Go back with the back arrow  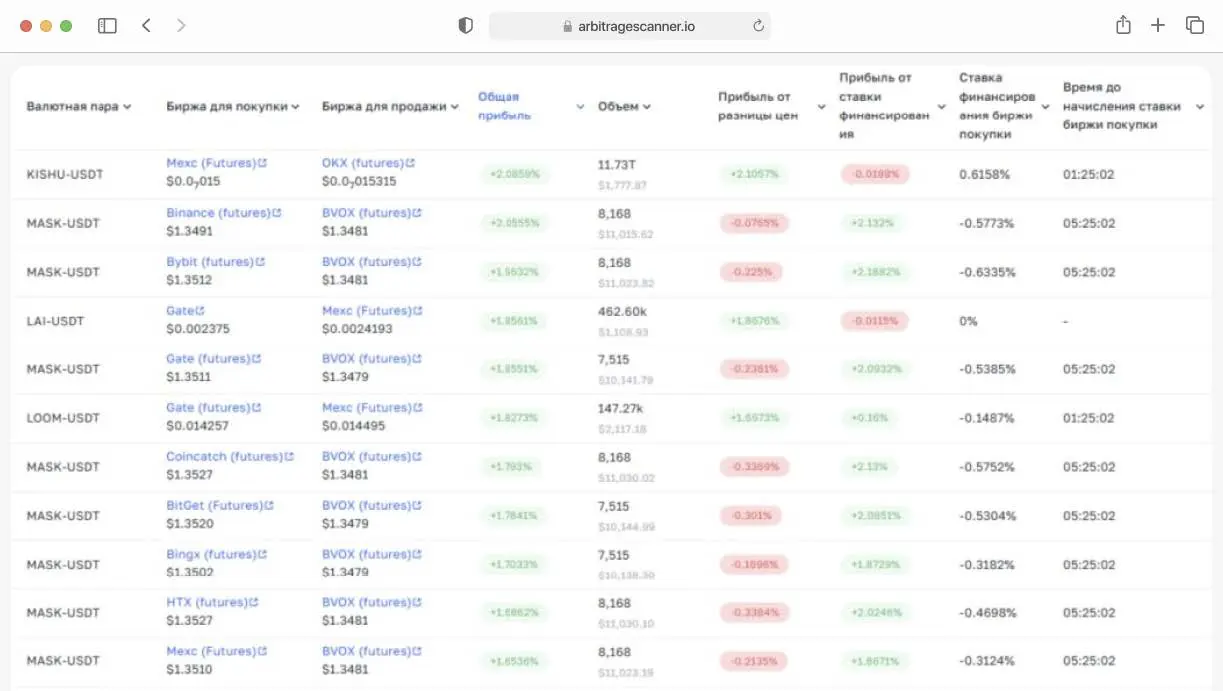click(146, 26)
